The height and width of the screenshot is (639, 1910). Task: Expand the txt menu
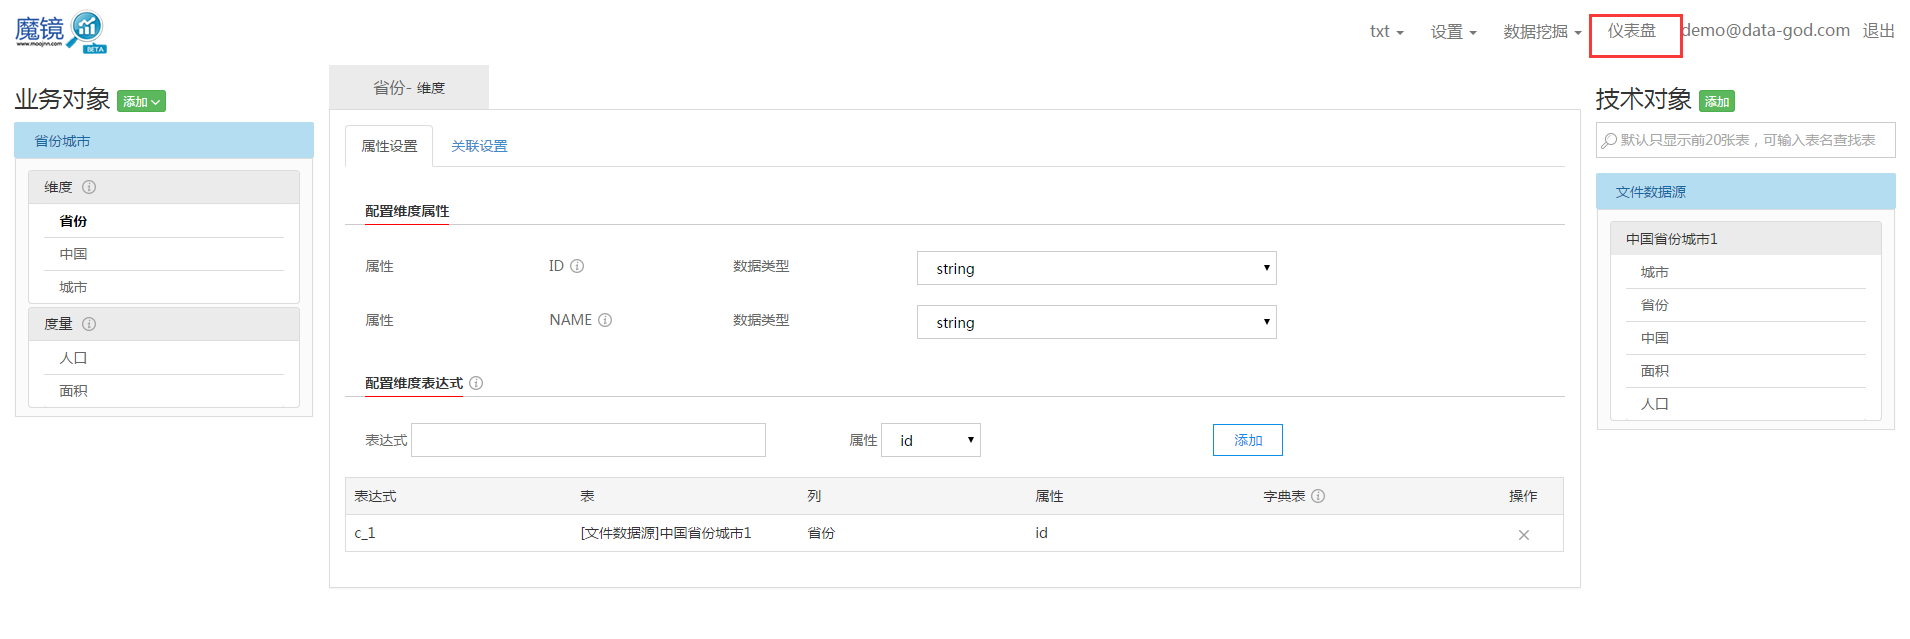click(1386, 32)
